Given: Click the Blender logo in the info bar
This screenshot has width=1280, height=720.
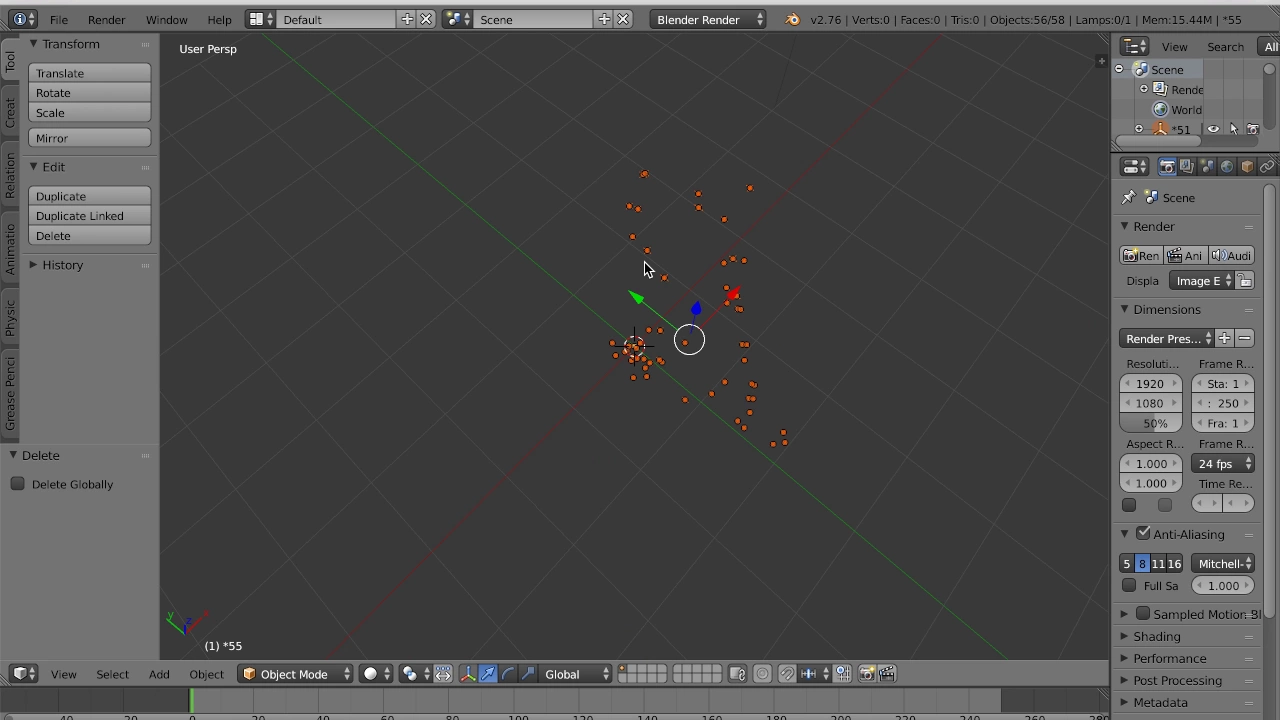Looking at the screenshot, I should point(792,19).
